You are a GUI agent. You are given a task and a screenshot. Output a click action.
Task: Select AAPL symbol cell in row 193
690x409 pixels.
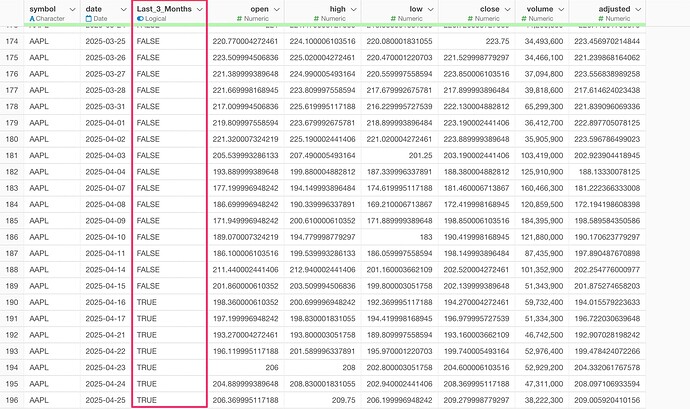(39, 351)
